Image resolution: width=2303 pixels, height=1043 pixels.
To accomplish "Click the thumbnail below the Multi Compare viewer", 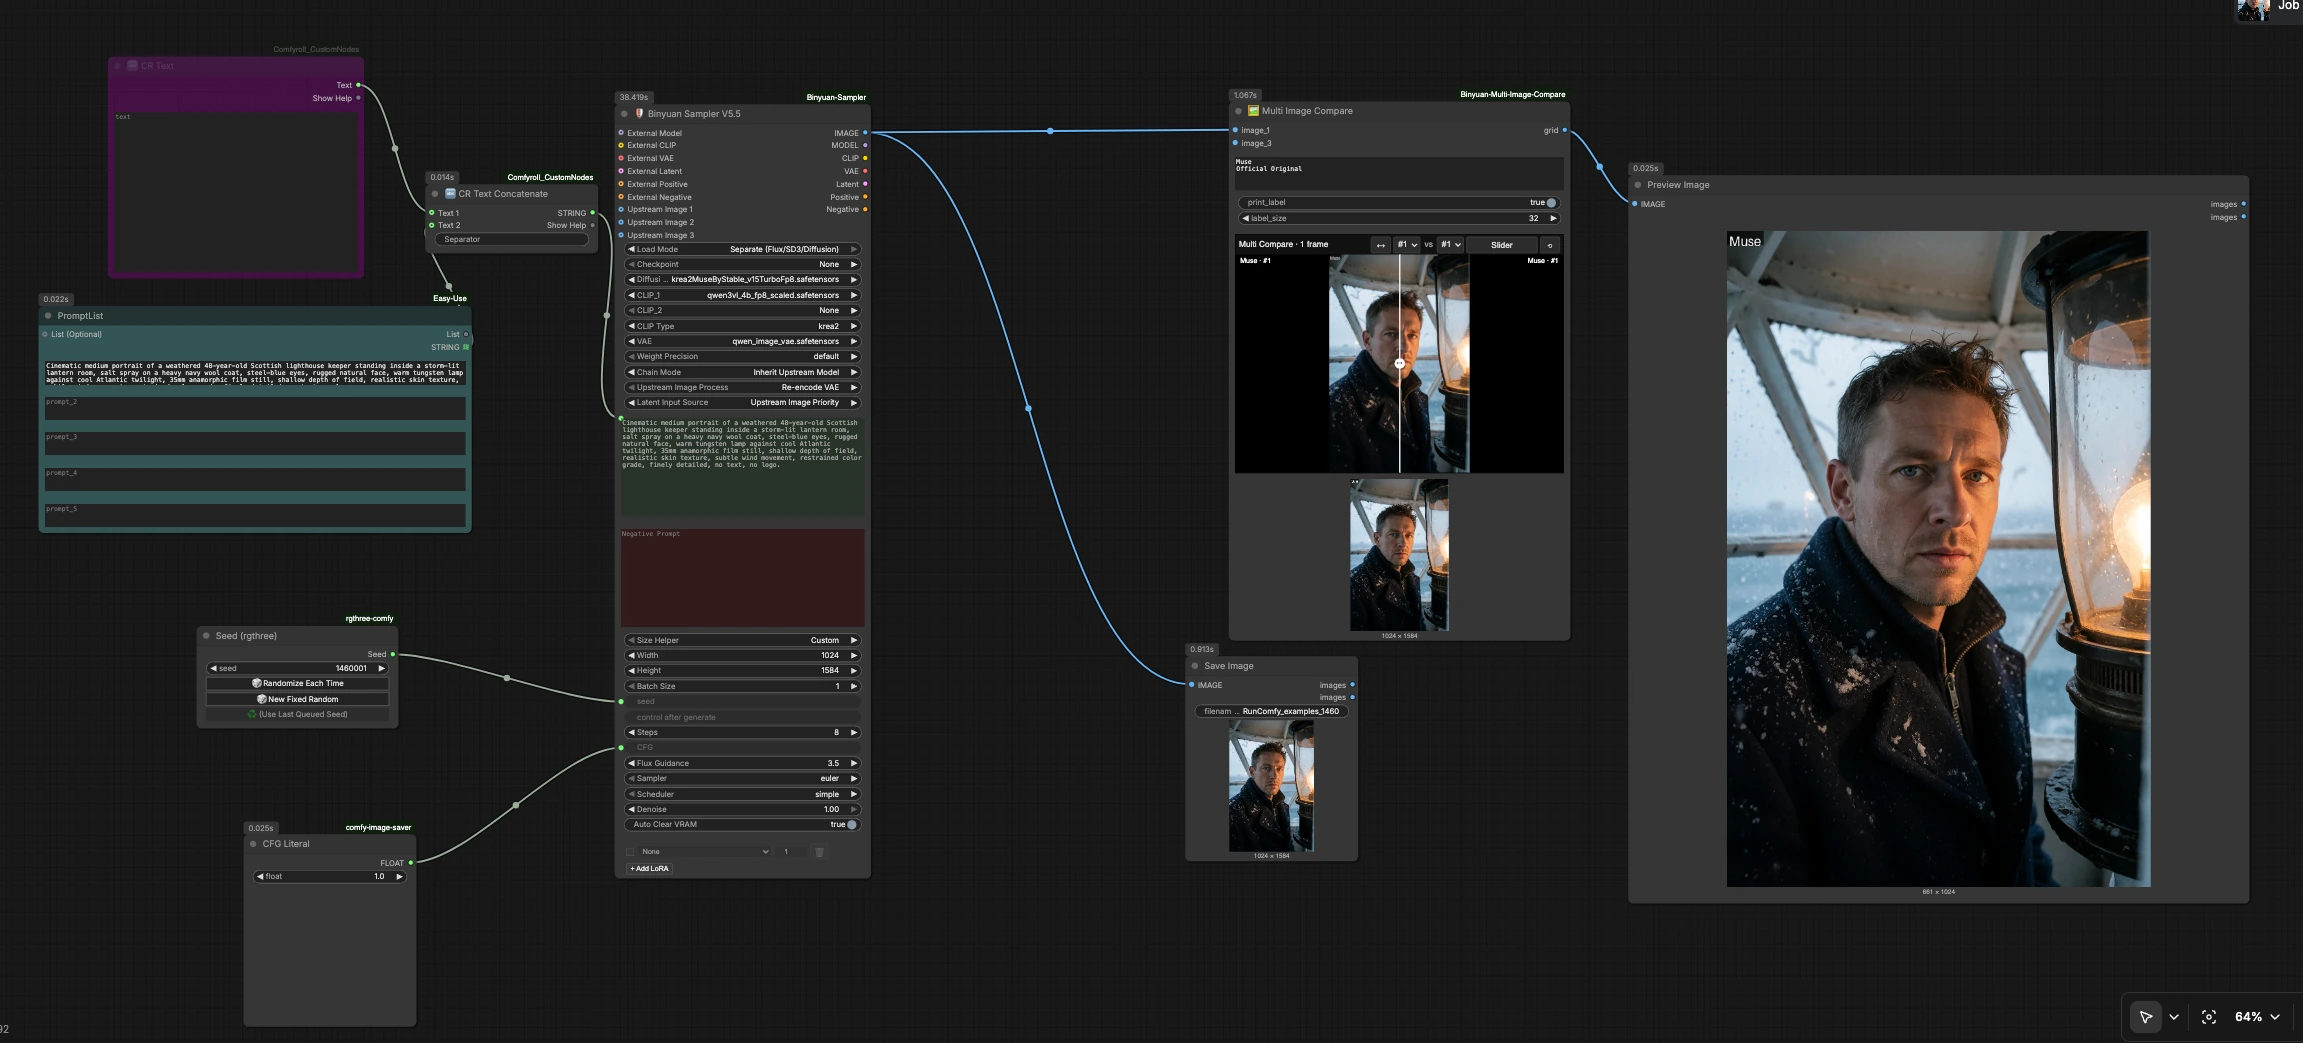I will [x=1398, y=555].
